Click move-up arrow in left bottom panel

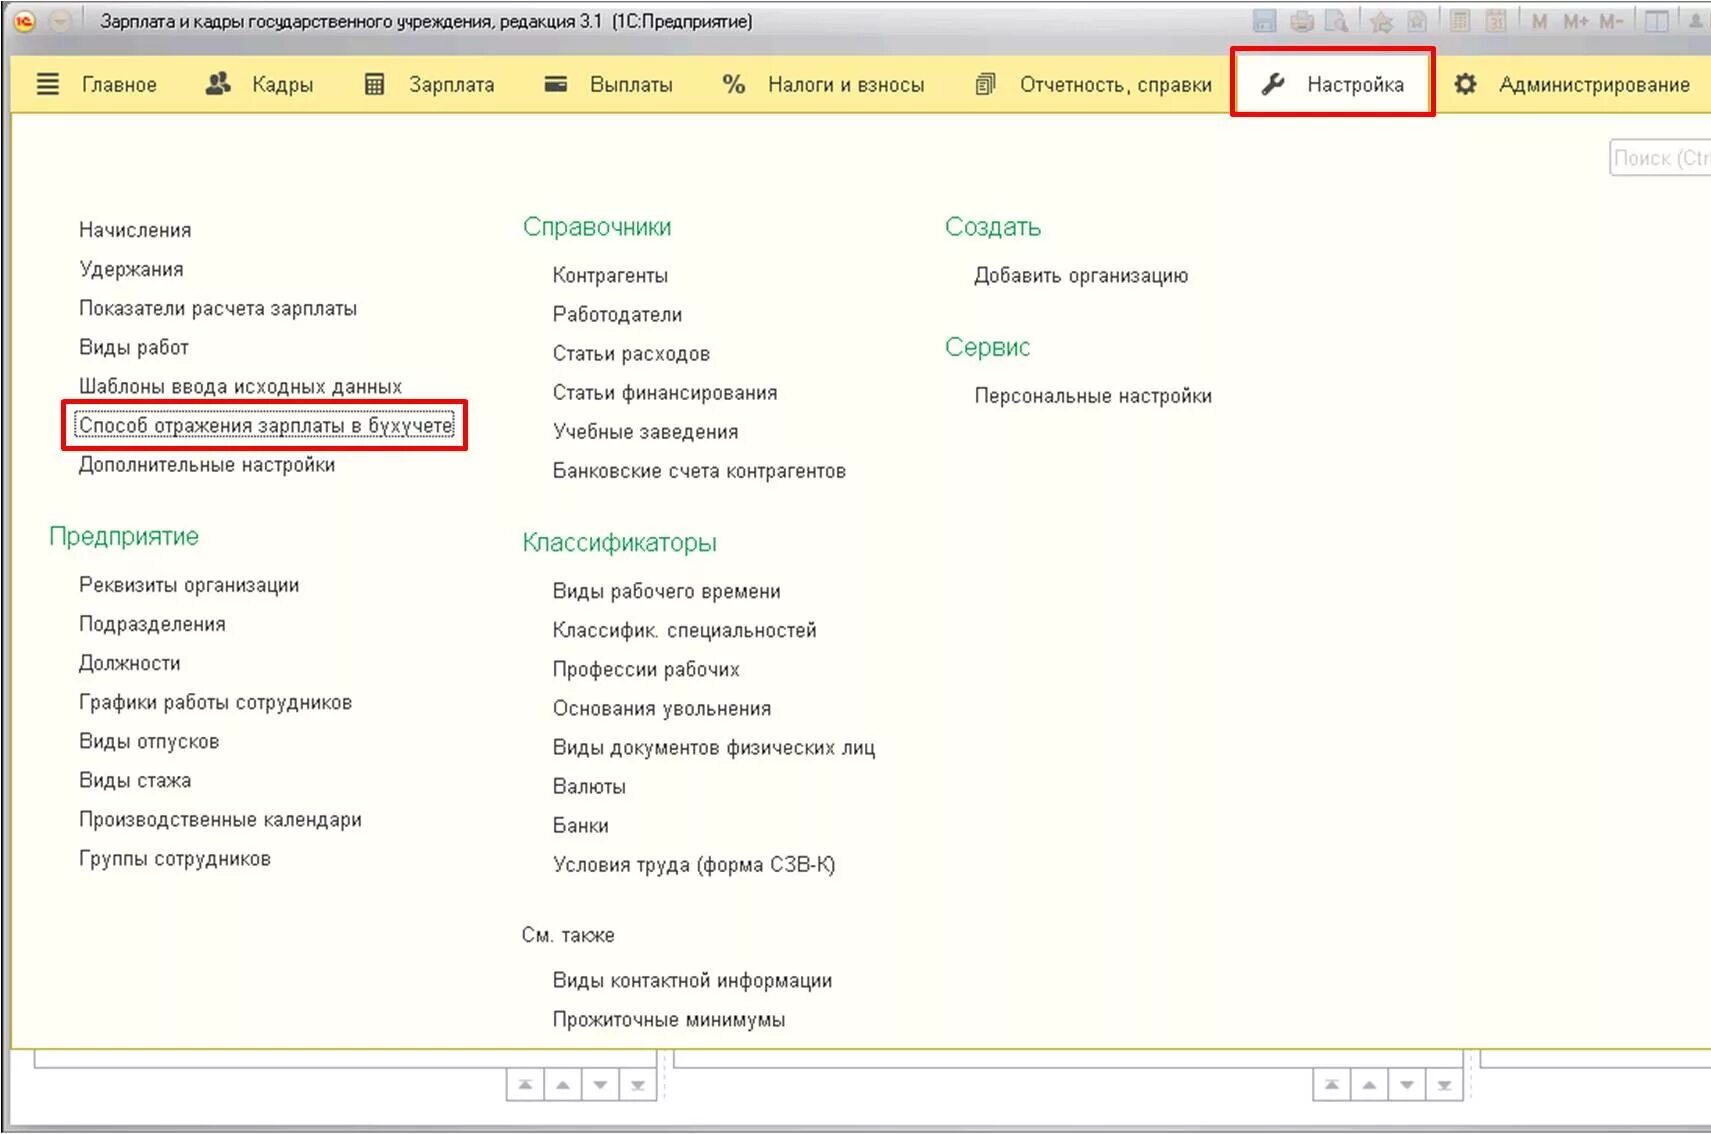[x=563, y=1085]
